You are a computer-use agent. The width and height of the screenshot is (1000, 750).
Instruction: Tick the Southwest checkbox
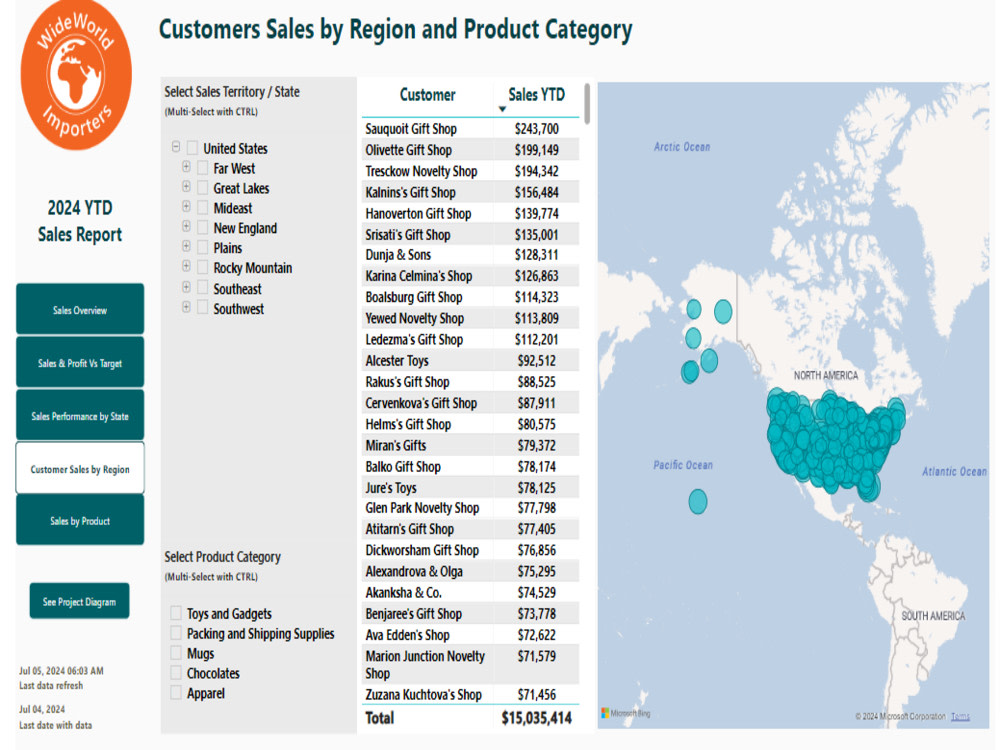point(203,308)
